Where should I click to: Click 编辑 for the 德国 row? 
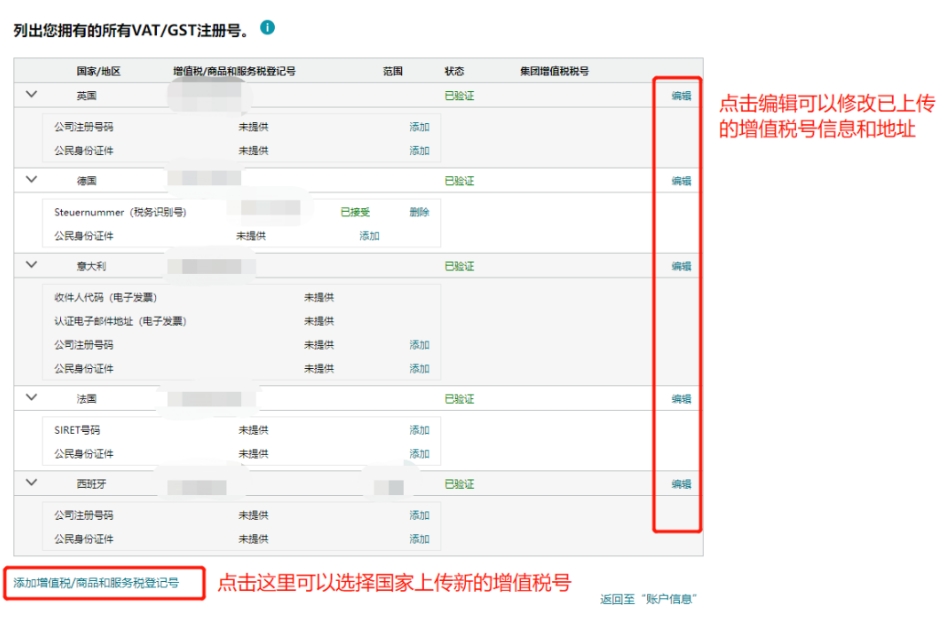click(681, 181)
